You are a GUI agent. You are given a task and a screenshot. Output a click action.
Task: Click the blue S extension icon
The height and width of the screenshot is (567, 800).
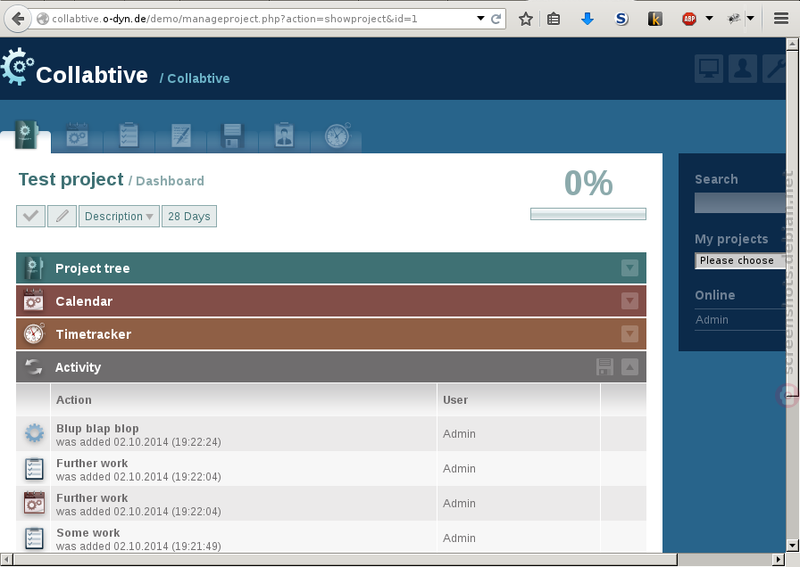[621, 19]
